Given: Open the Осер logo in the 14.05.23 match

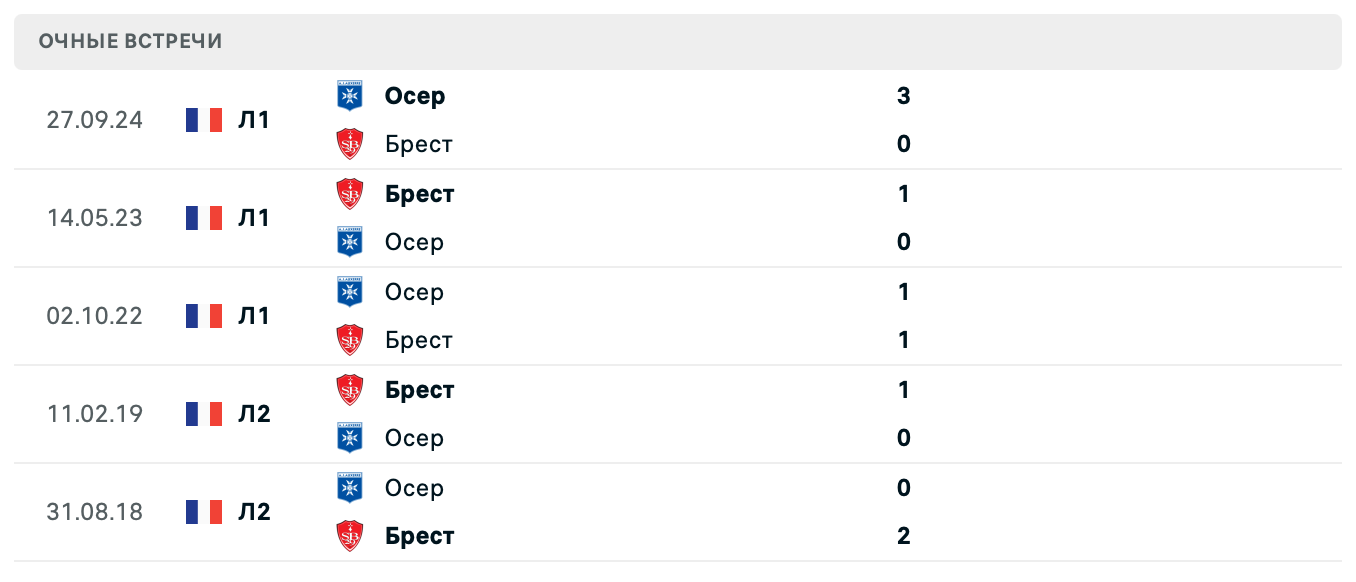Looking at the screenshot, I should click(x=350, y=242).
